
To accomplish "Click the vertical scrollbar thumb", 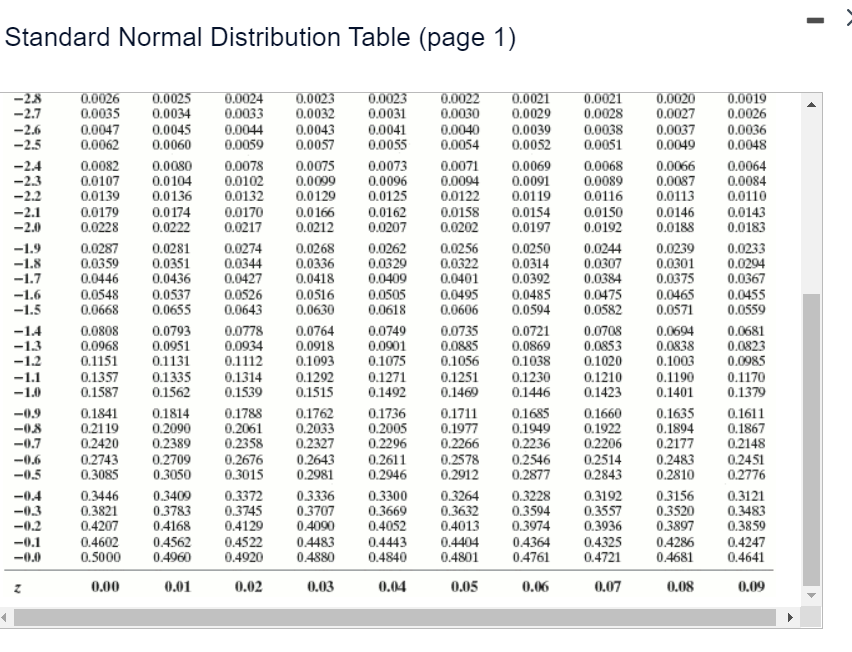I will [x=811, y=440].
